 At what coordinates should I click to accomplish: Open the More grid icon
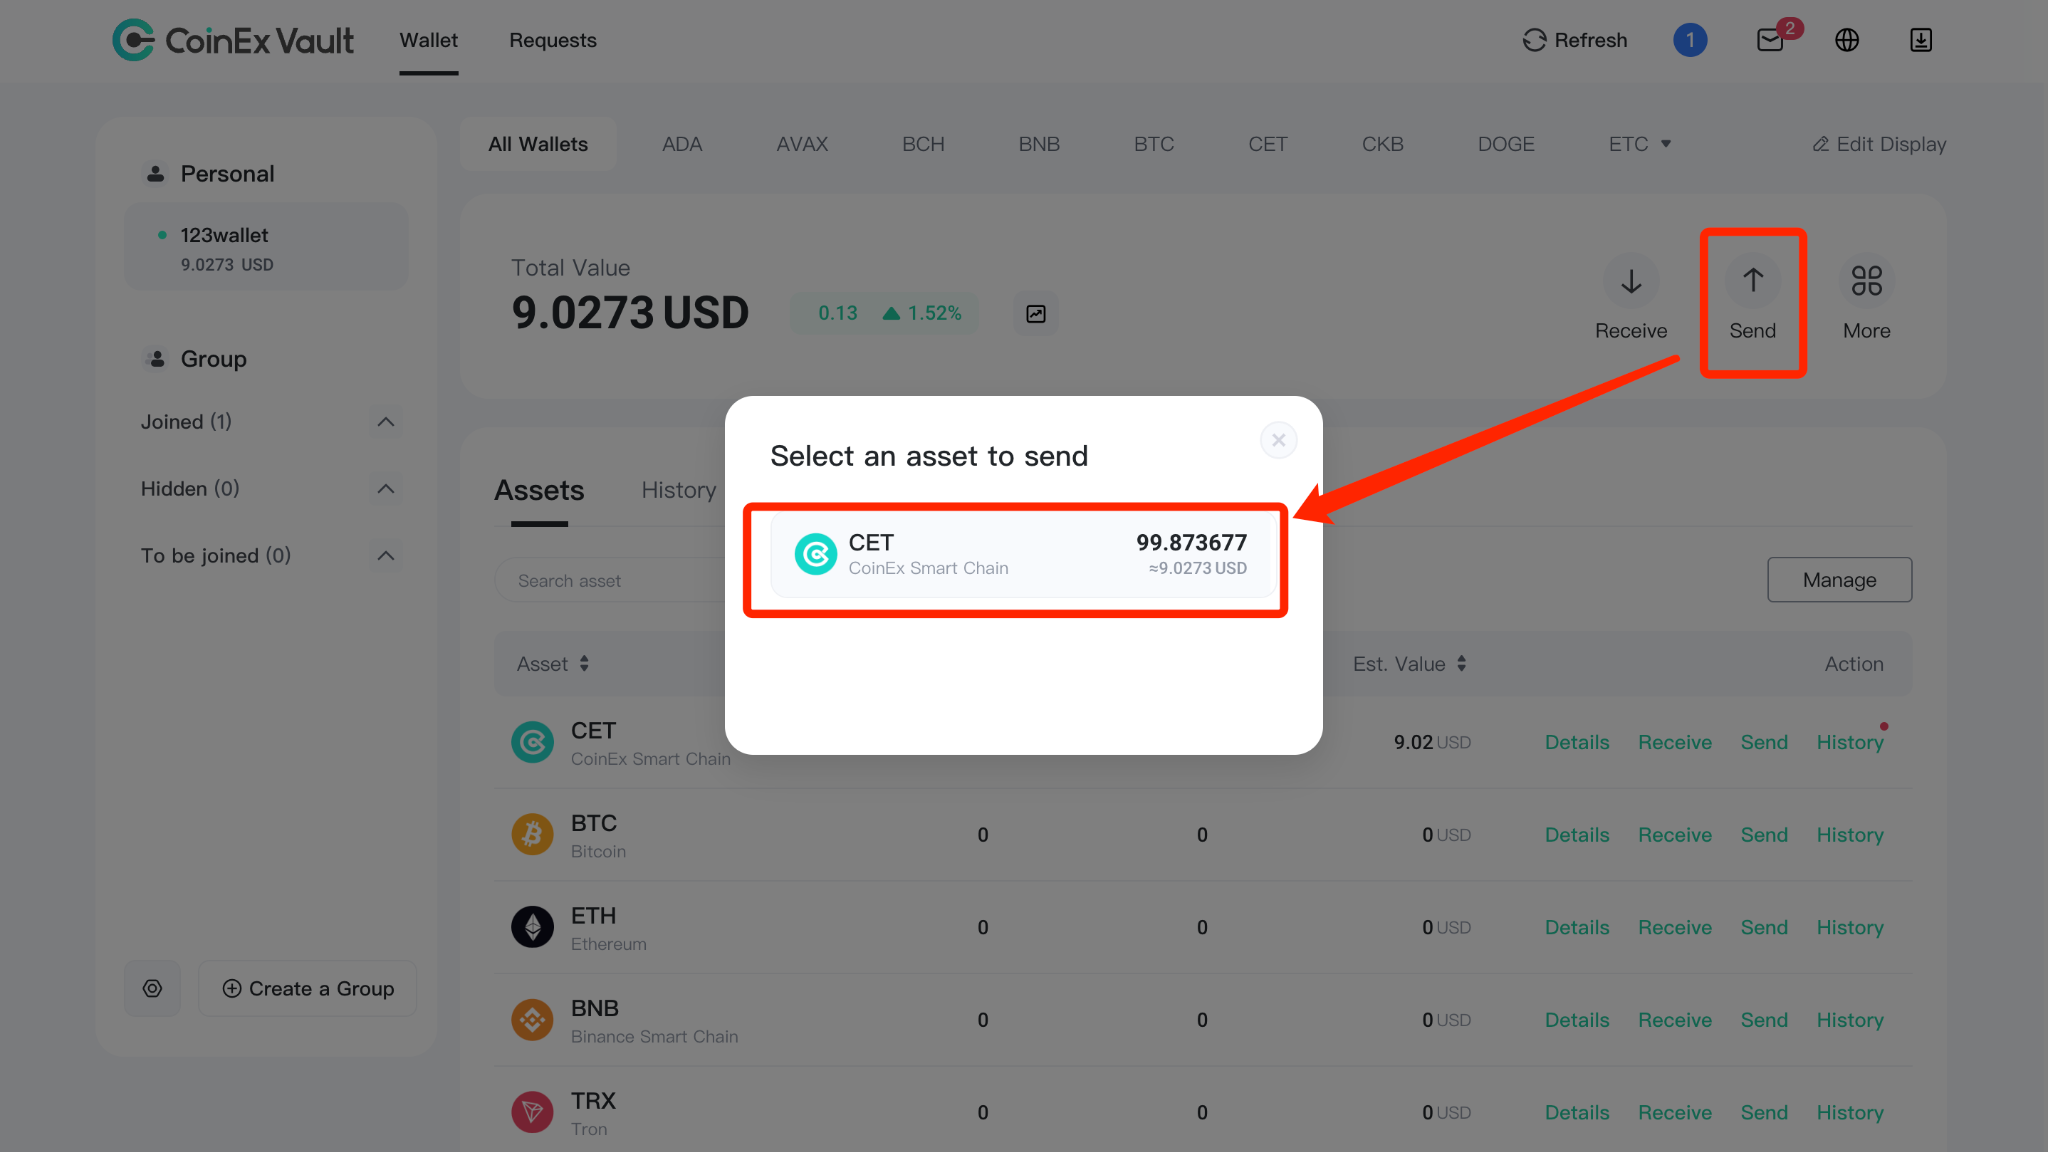click(x=1866, y=281)
